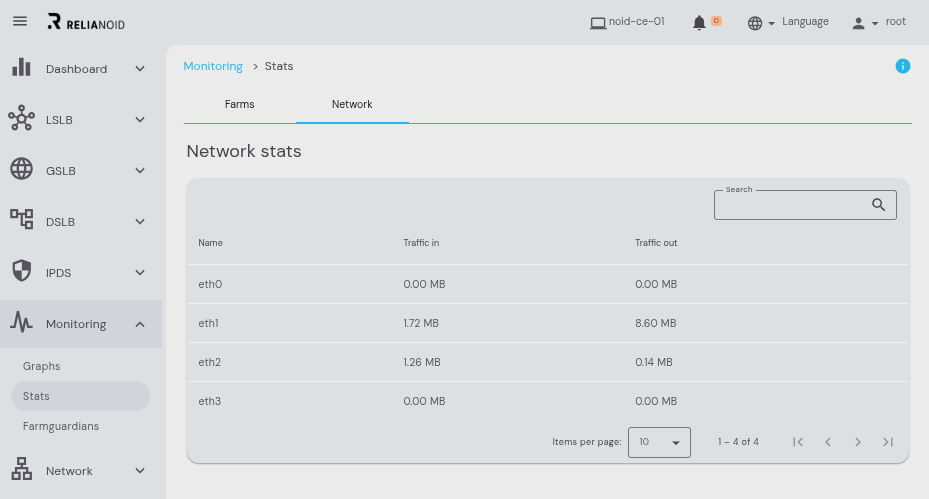Click the 1.72 MB traffic in value
Image resolution: width=929 pixels, height=499 pixels.
coord(421,324)
